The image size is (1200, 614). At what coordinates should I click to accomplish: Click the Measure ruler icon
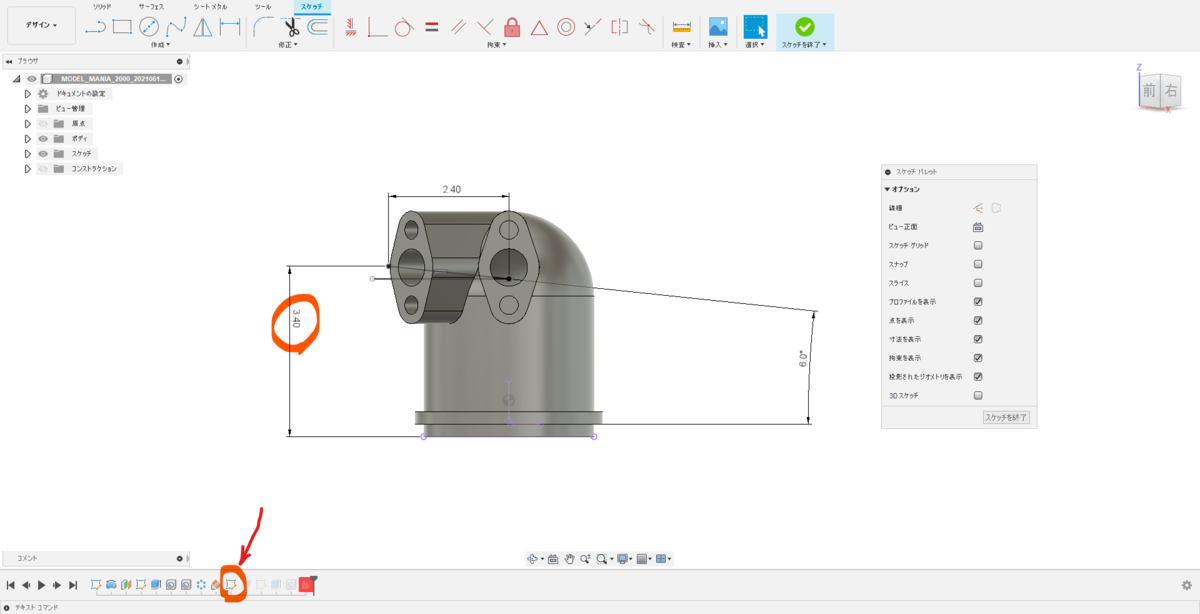[x=682, y=27]
